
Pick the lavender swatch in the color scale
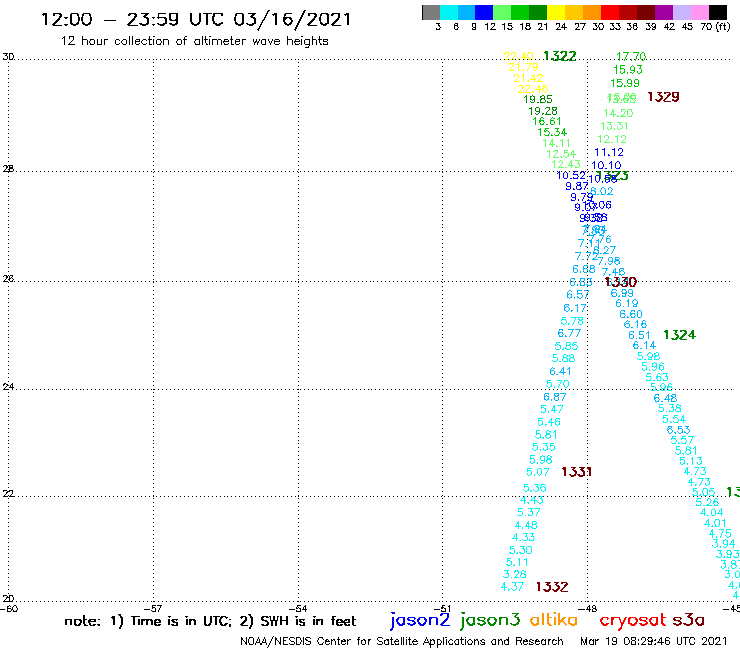point(682,12)
